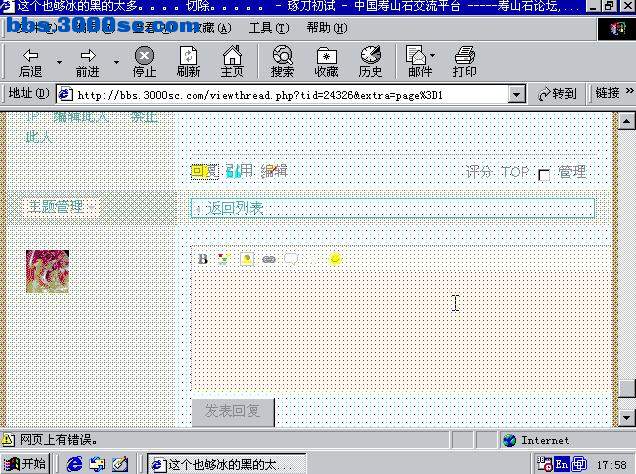
Task: Open the 搜索 search pane
Action: tap(282, 62)
